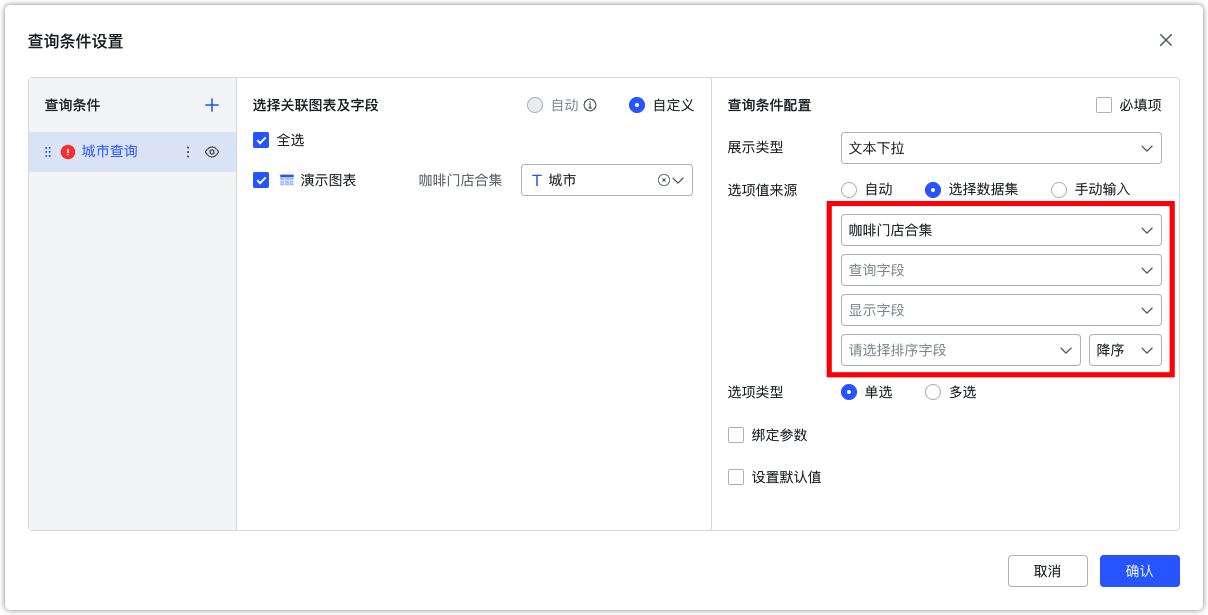Click the drag handle icon before 城市查询
The width and height of the screenshot is (1208, 615).
click(x=47, y=151)
